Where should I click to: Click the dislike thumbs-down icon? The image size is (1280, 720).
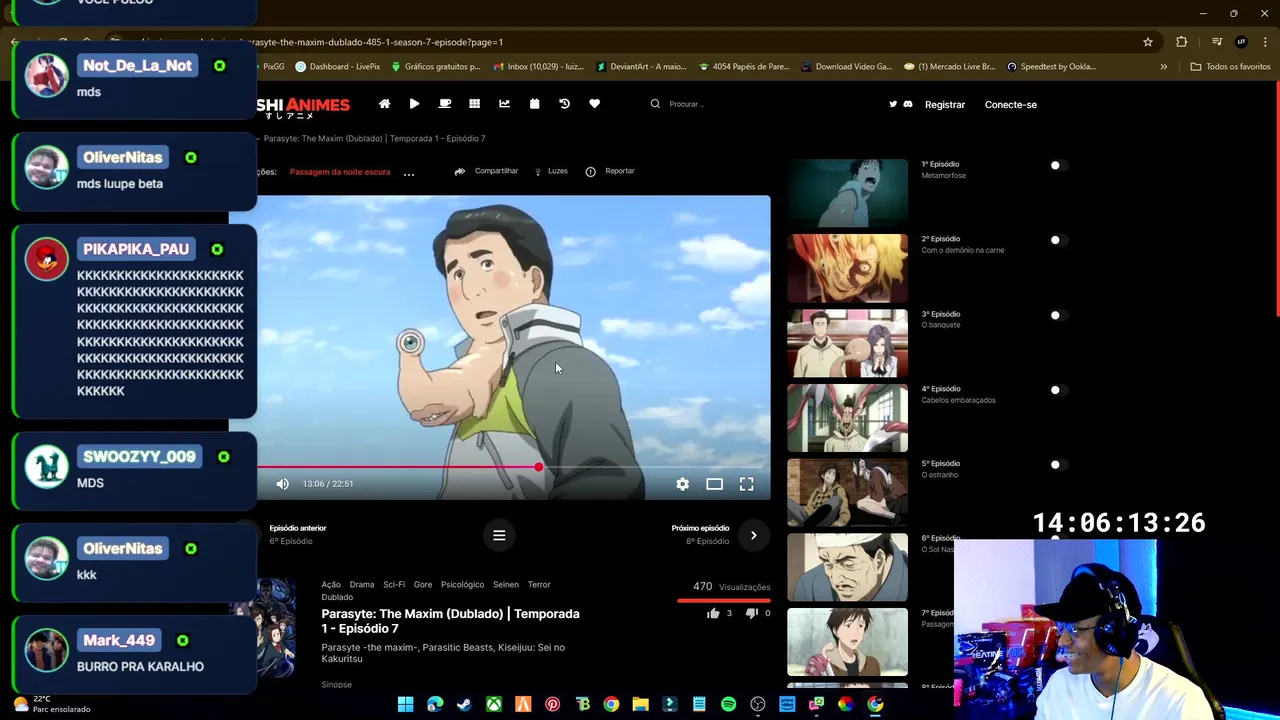coord(752,613)
